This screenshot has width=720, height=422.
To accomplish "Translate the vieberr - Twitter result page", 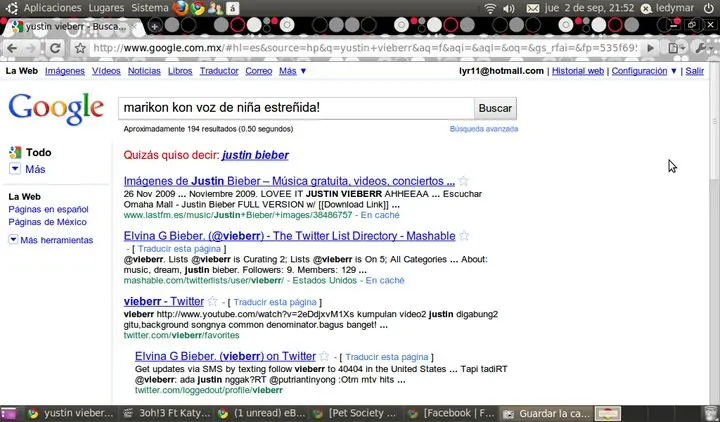I will tap(275, 302).
